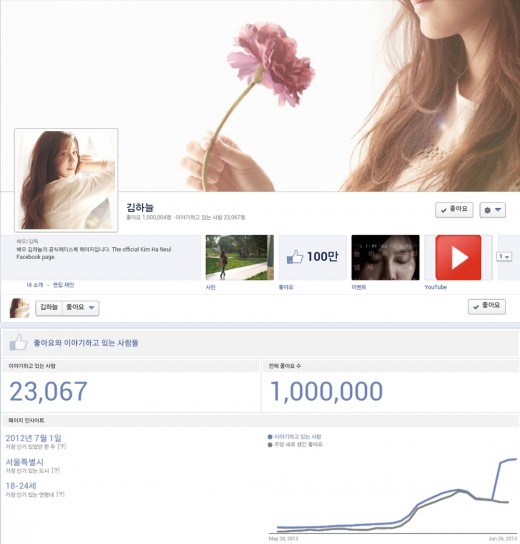Click the May 28, 2013 chart start date

pos(283,539)
